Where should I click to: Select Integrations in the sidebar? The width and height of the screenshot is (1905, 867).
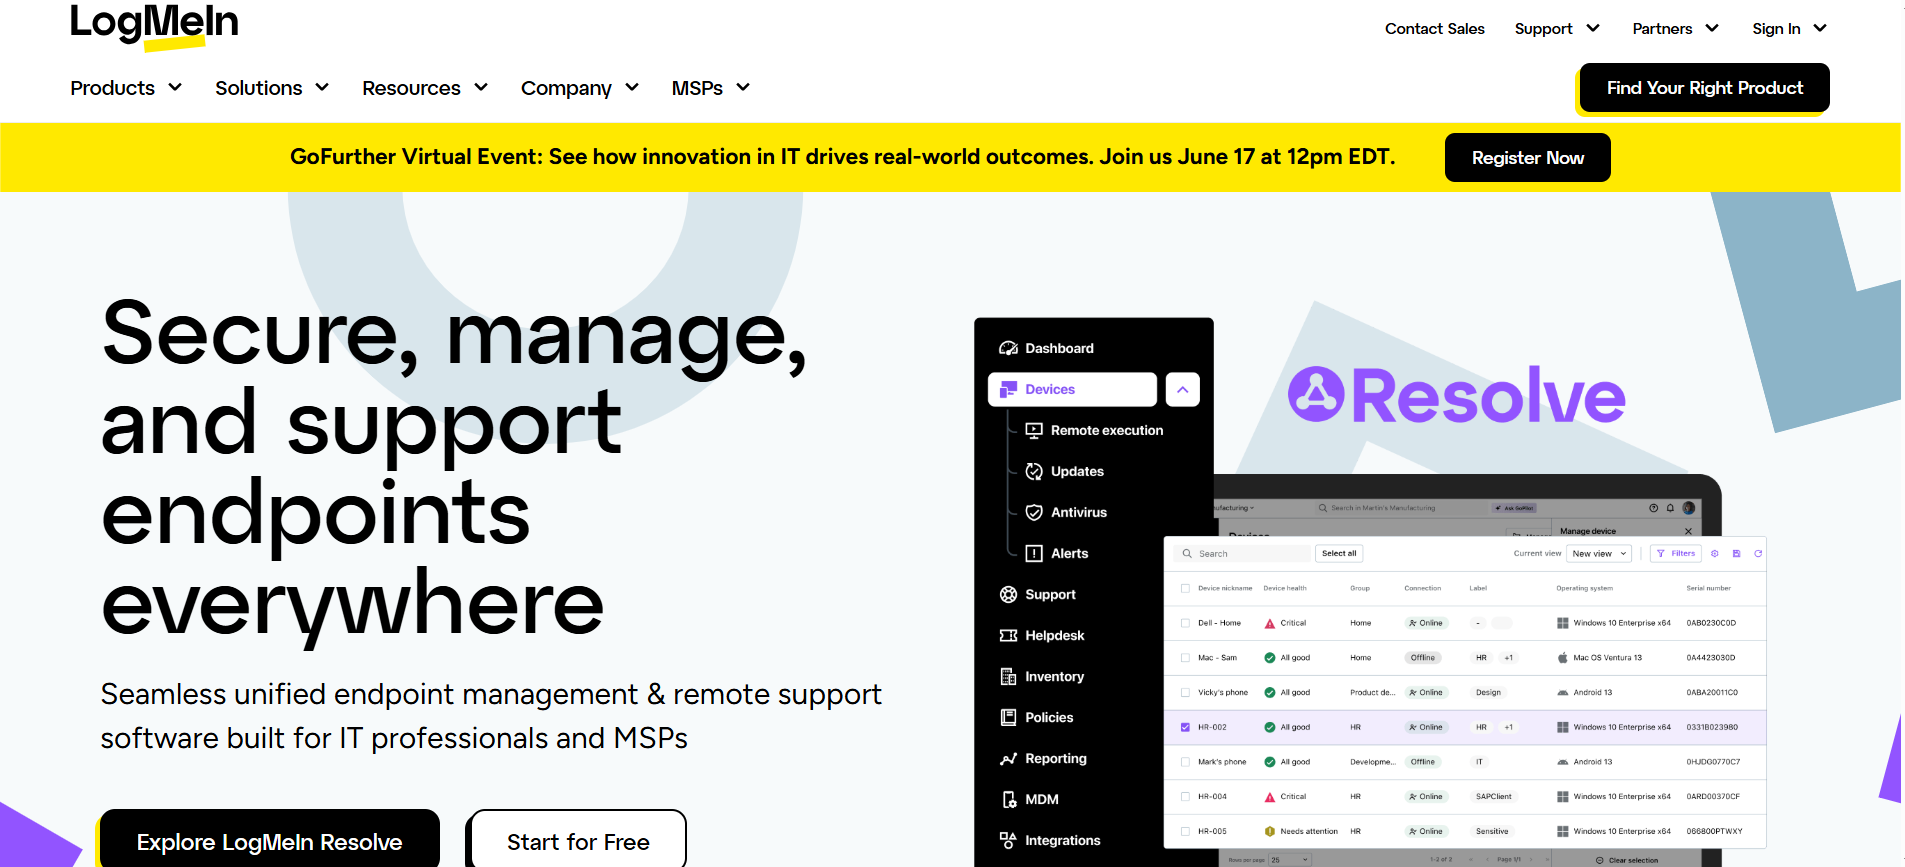click(1062, 840)
